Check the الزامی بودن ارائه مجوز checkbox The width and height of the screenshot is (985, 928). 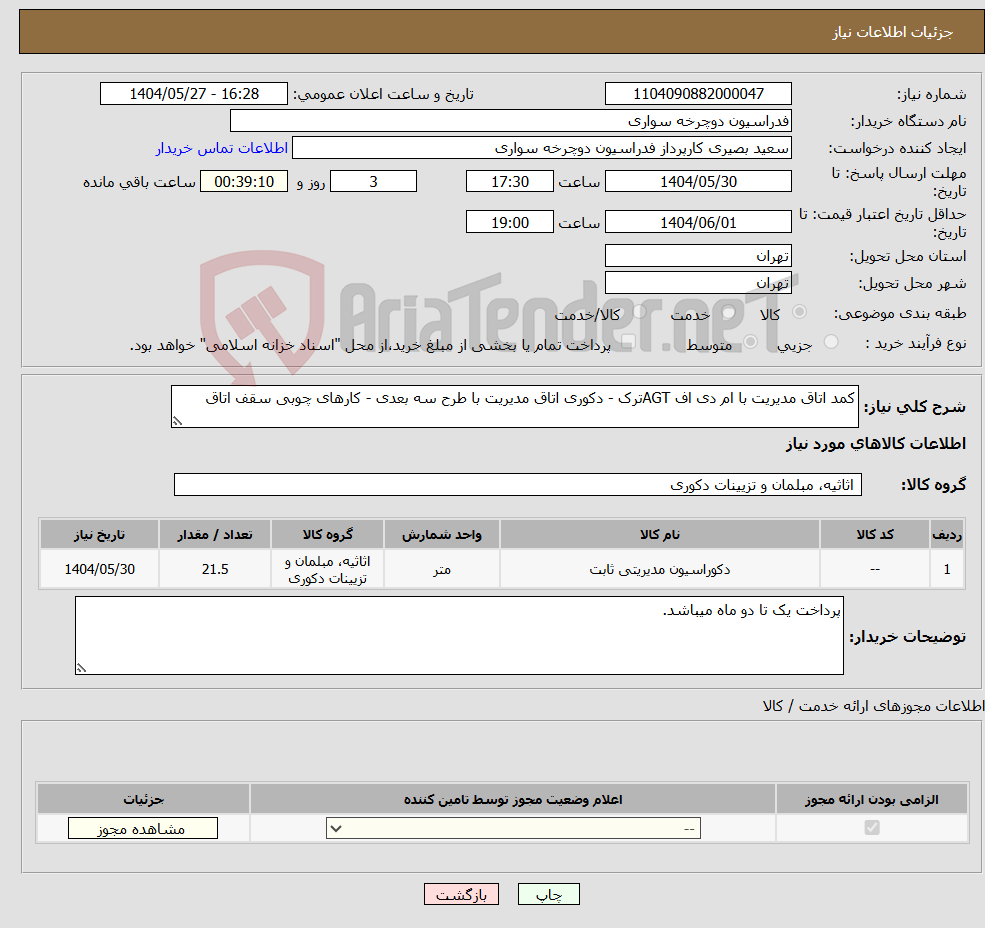point(871,828)
